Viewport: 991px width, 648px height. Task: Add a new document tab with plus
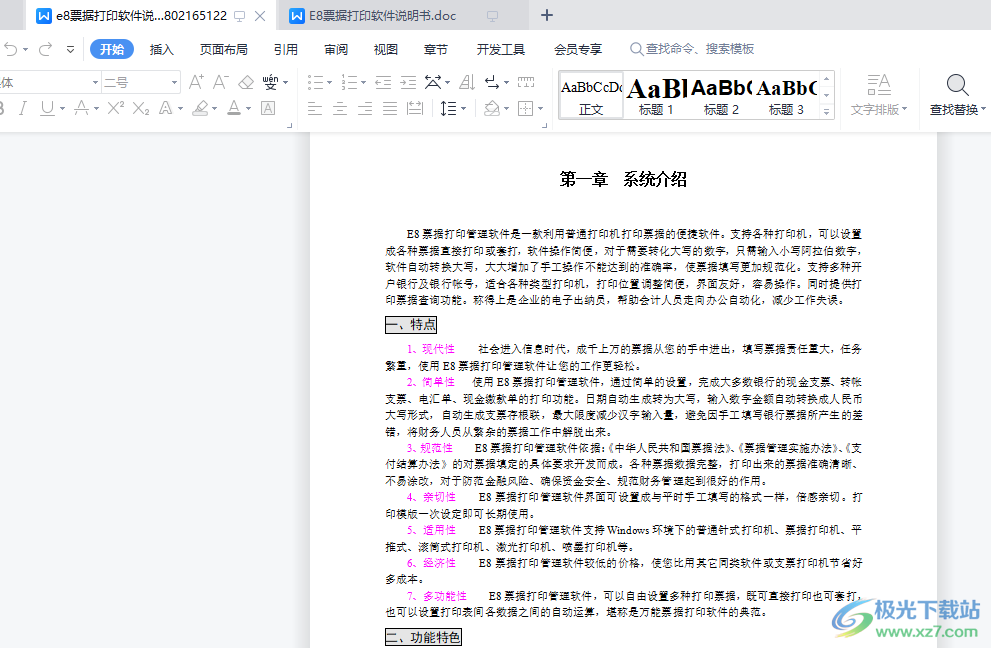[x=547, y=15]
